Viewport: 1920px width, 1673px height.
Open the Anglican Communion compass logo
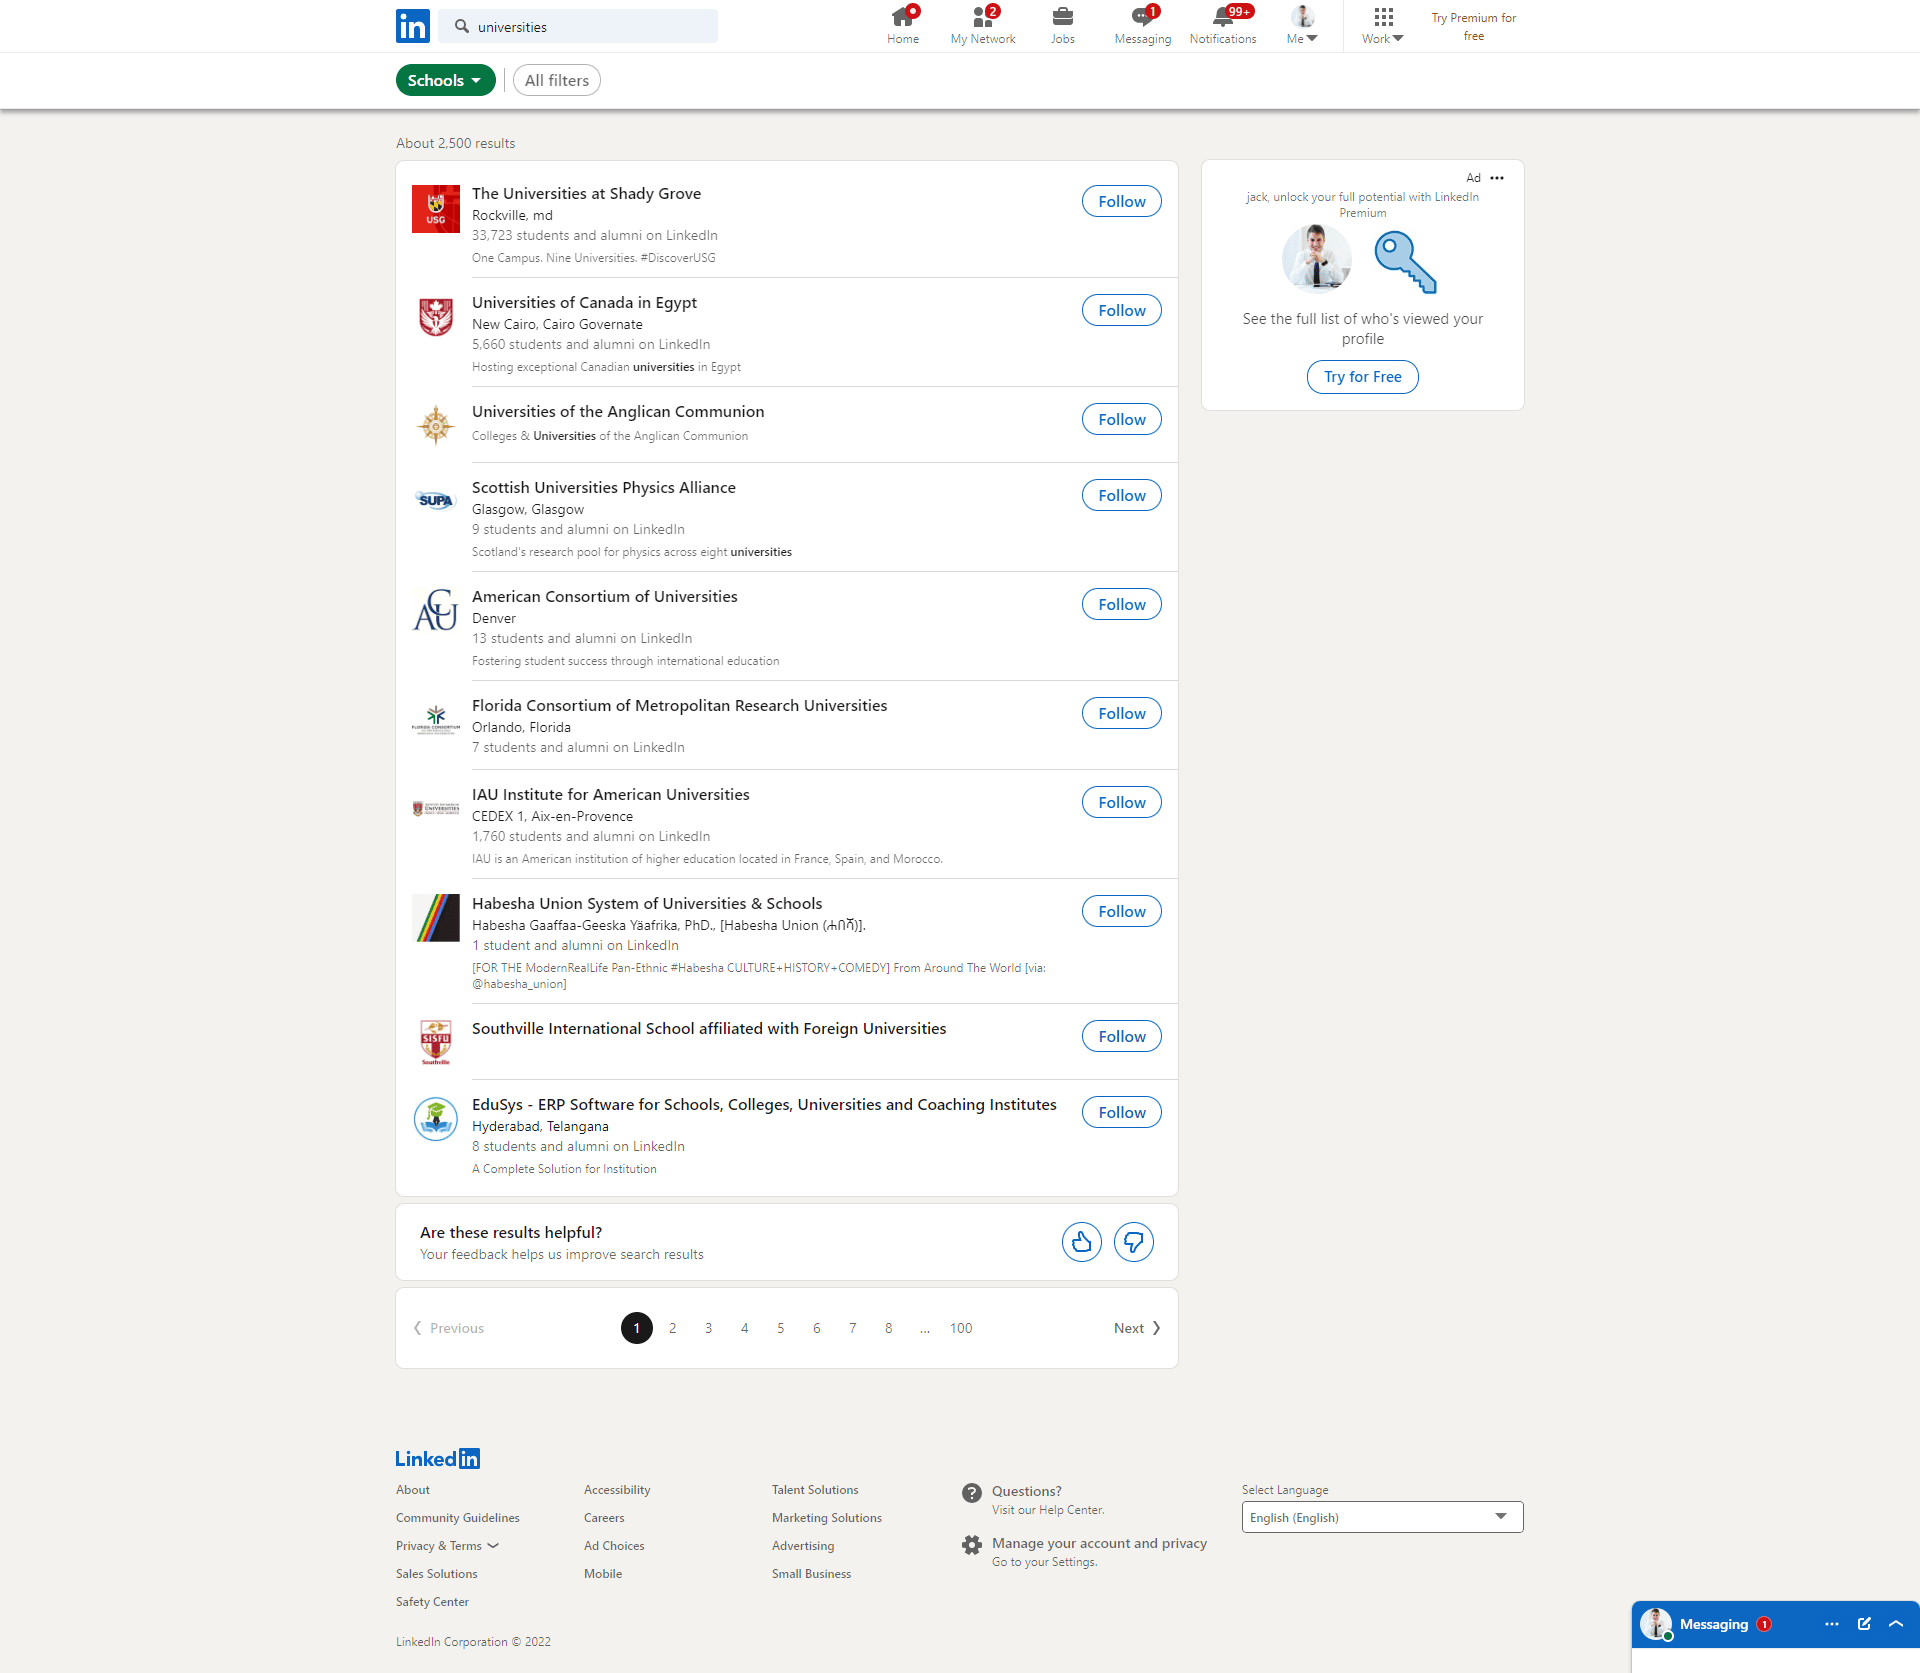[x=436, y=426]
